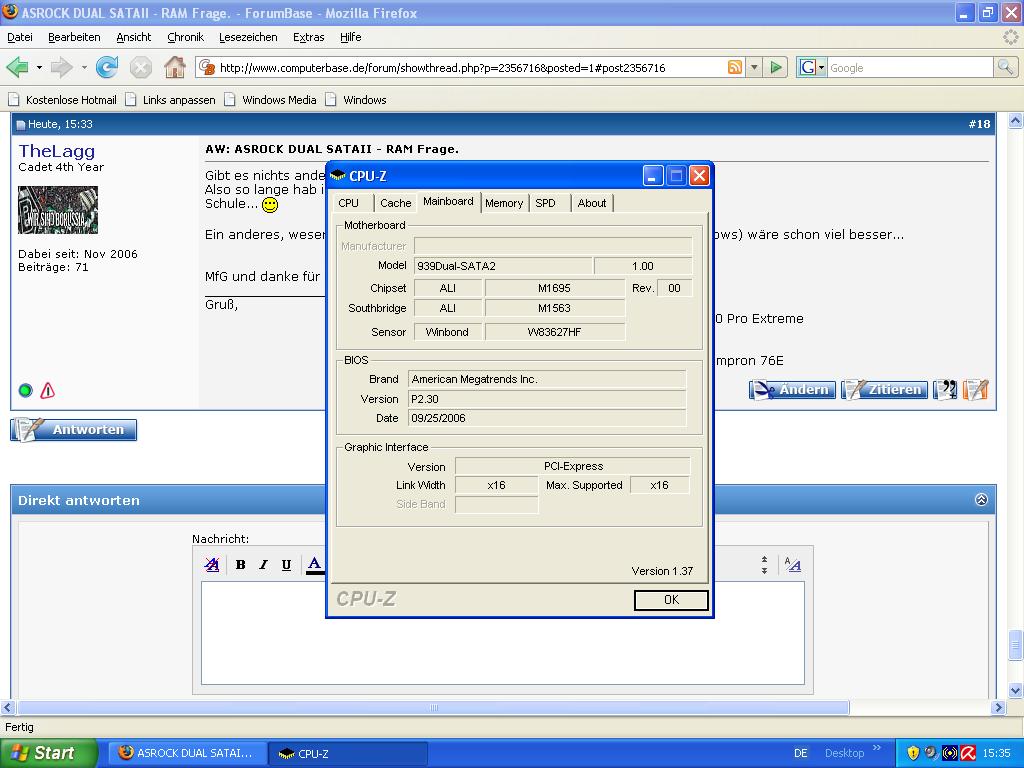Click the text color A icon in editor
The image size is (1024, 768).
tap(314, 565)
